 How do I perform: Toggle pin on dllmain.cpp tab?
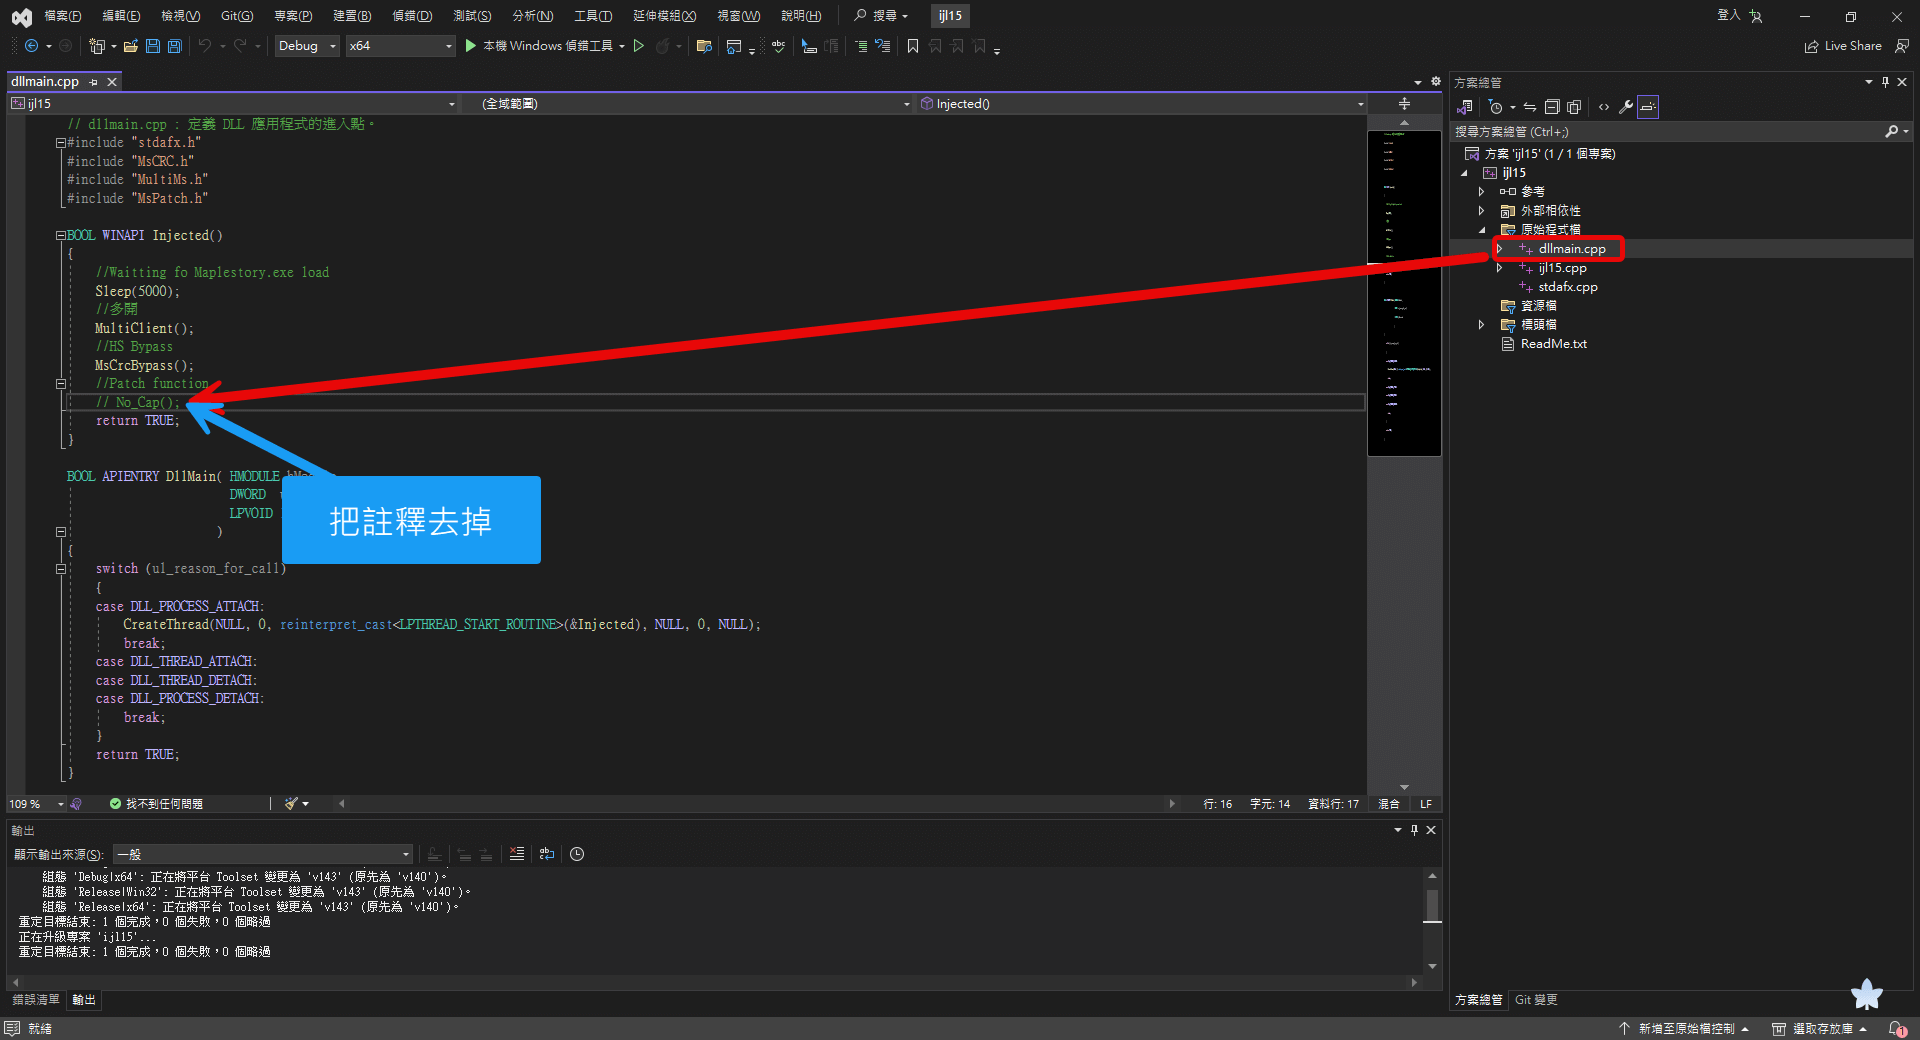94,82
